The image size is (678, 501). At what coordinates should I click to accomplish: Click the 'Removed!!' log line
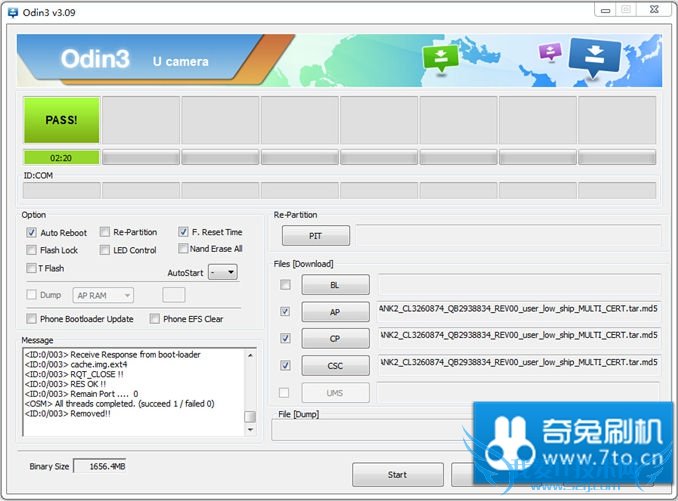click(67, 414)
